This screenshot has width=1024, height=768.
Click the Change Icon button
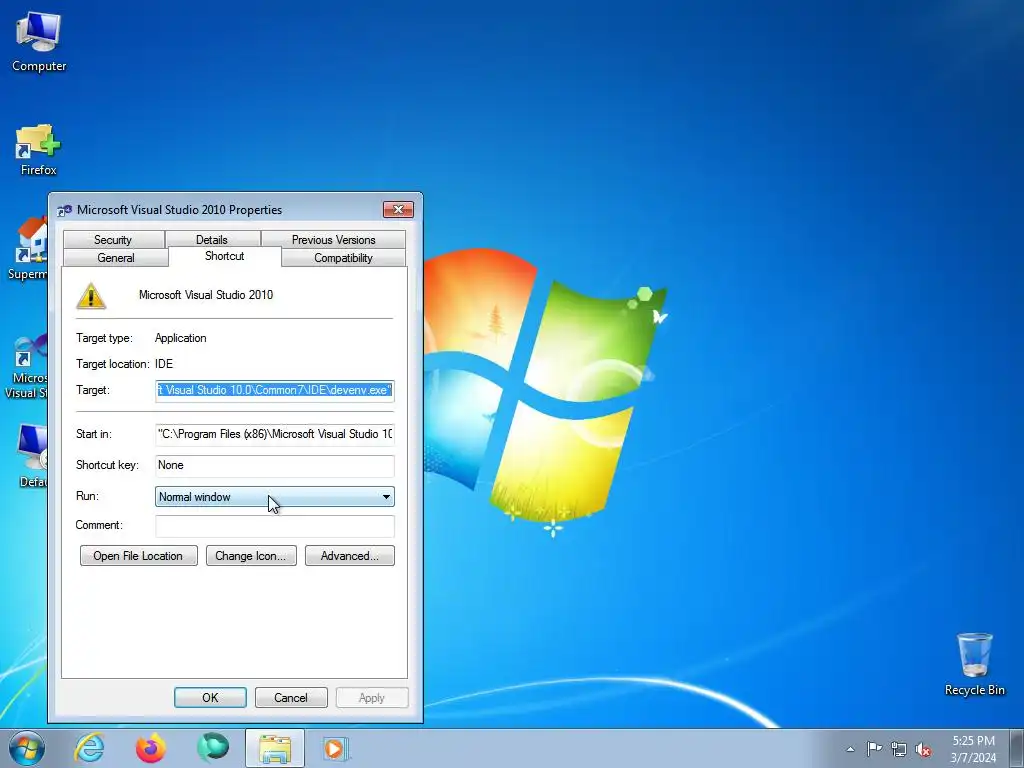(x=251, y=556)
